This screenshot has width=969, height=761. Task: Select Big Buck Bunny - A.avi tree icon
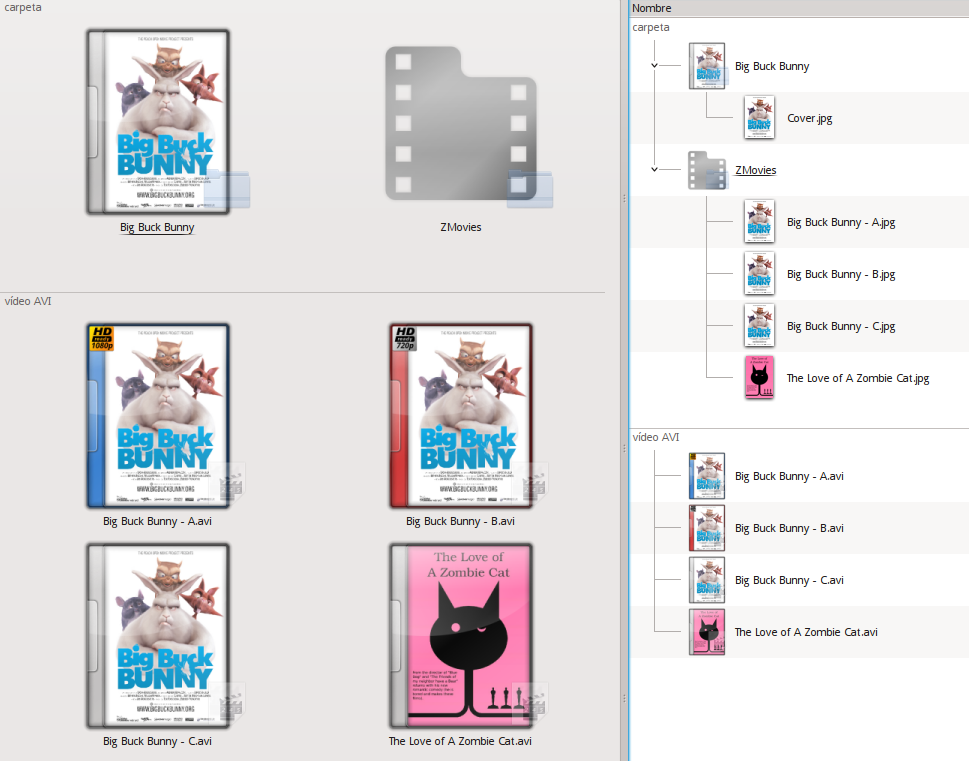pos(707,476)
